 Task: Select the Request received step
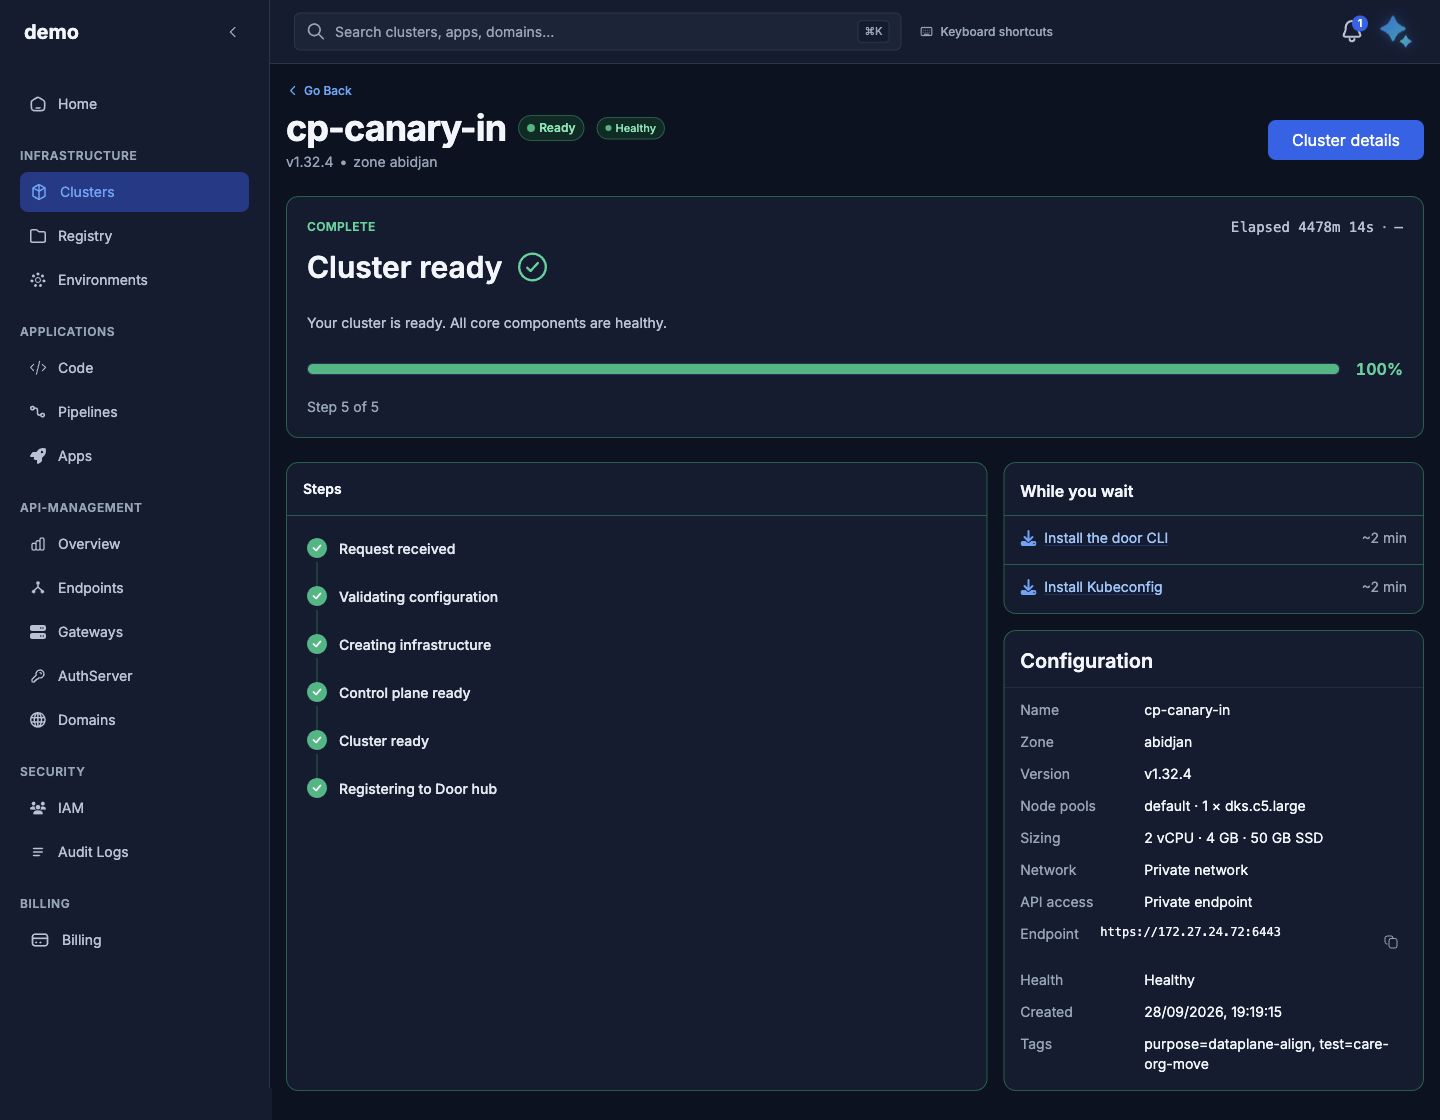pyautogui.click(x=397, y=549)
